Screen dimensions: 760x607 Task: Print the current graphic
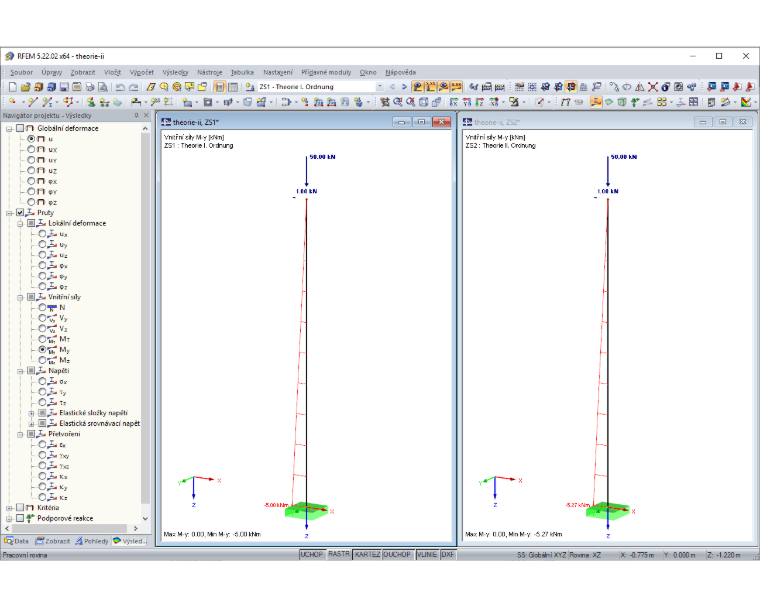tap(90, 87)
